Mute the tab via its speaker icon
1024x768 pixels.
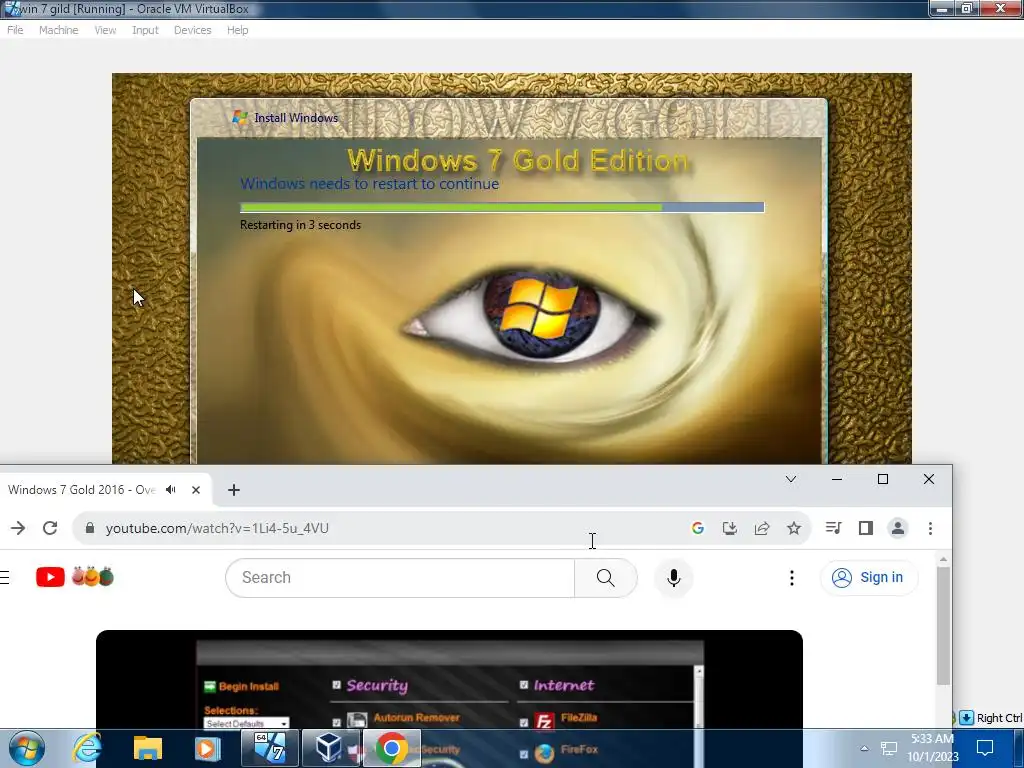pos(171,490)
